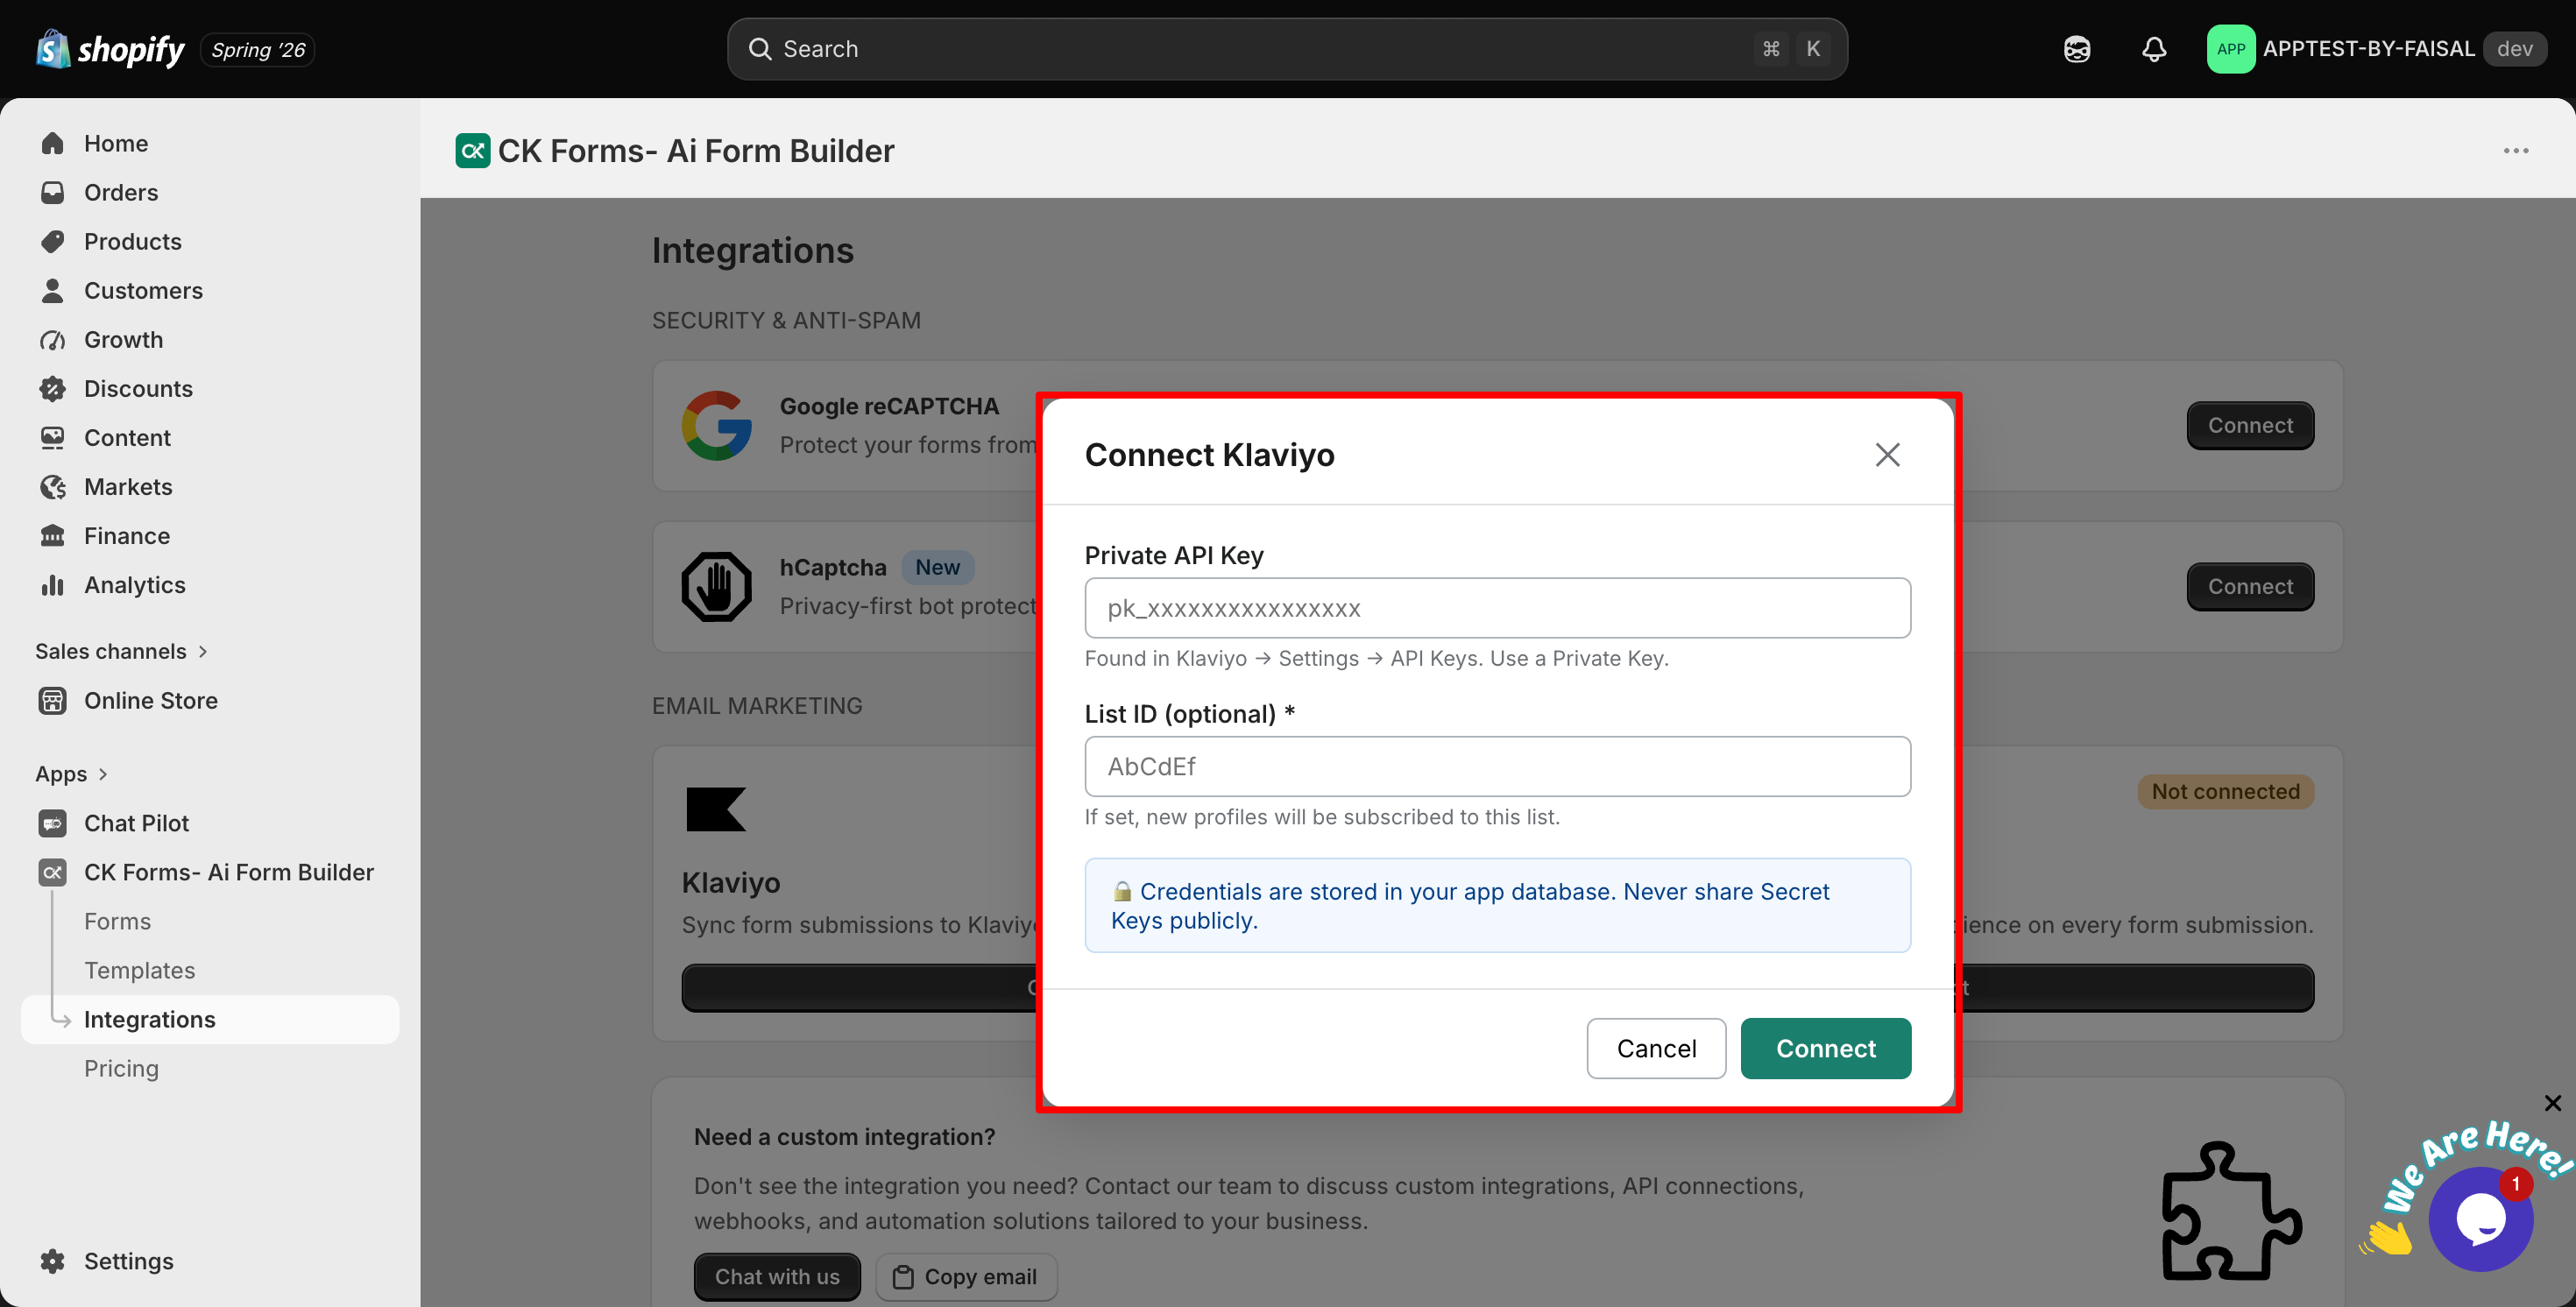
Task: Cancel the Connect Klaviyo dialog
Action: tap(1656, 1048)
